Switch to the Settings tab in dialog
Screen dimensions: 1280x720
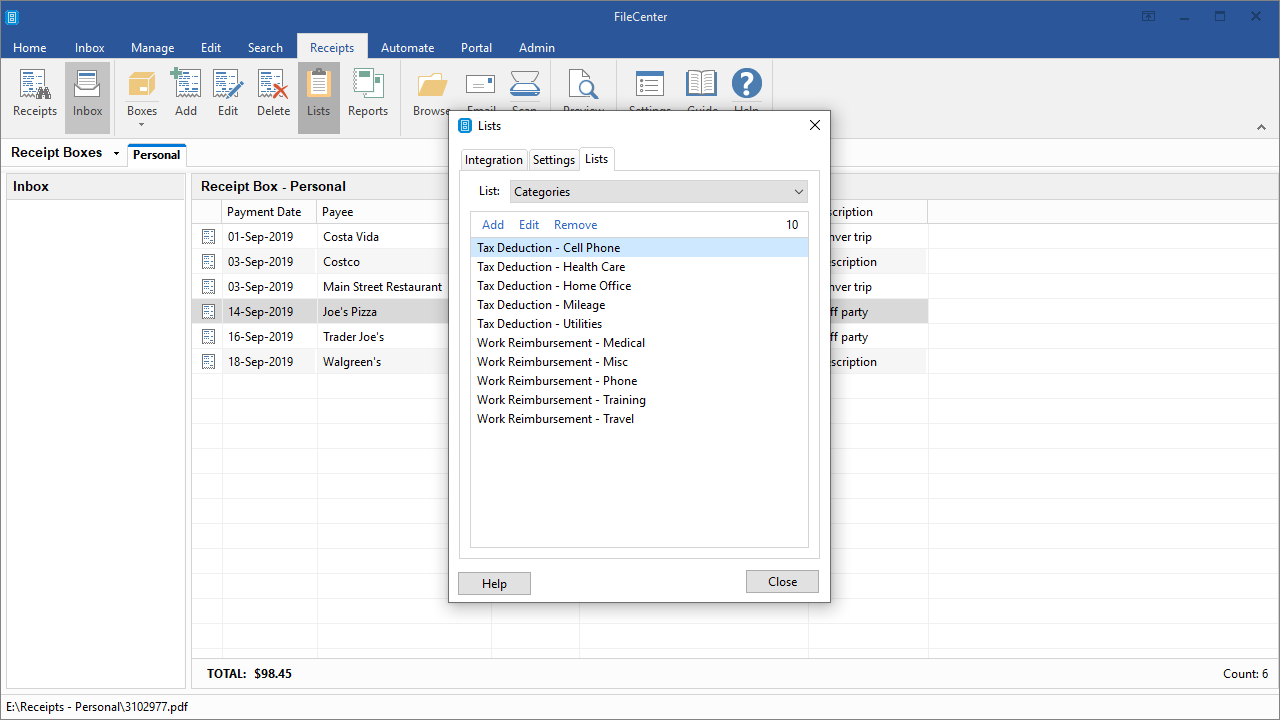click(x=553, y=160)
